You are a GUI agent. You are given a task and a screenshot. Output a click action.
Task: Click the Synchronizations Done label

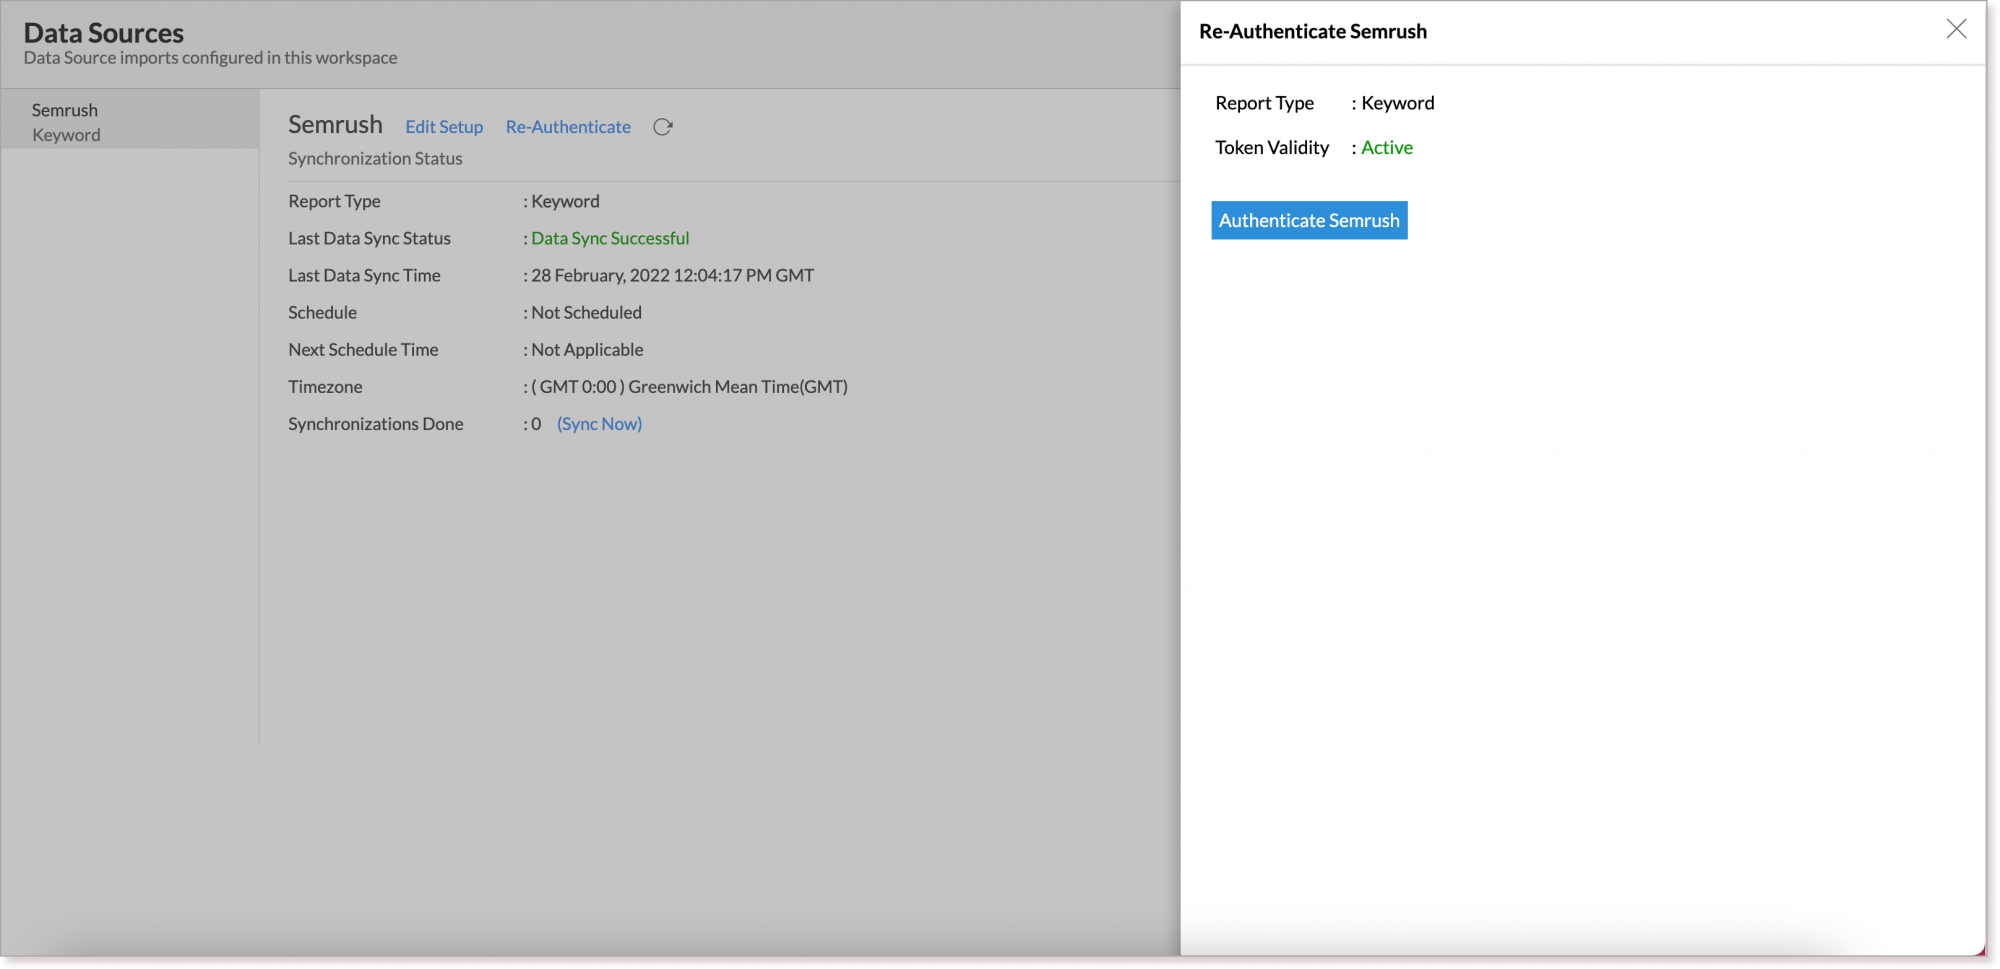[x=376, y=424]
